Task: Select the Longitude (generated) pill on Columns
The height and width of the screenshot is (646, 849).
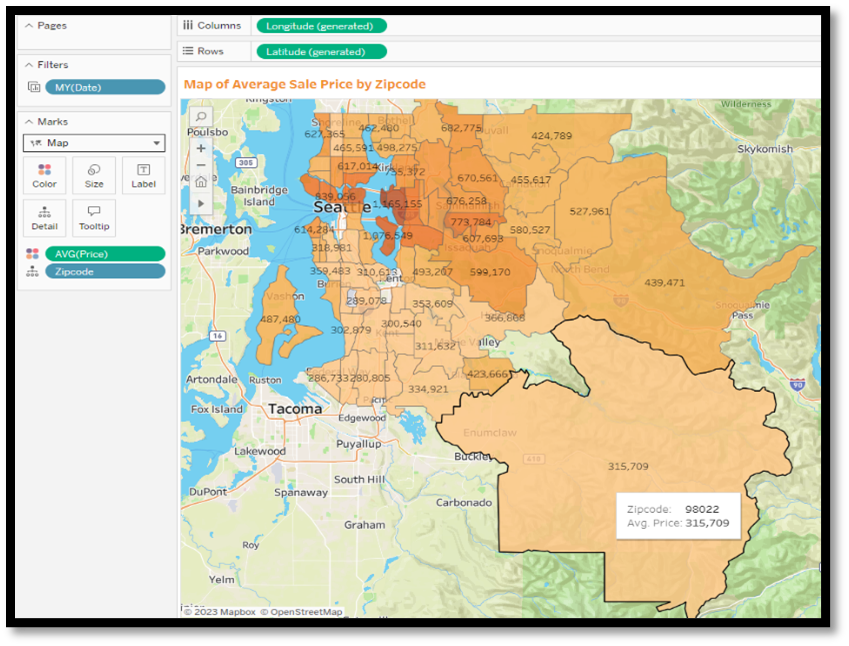Action: 318,25
